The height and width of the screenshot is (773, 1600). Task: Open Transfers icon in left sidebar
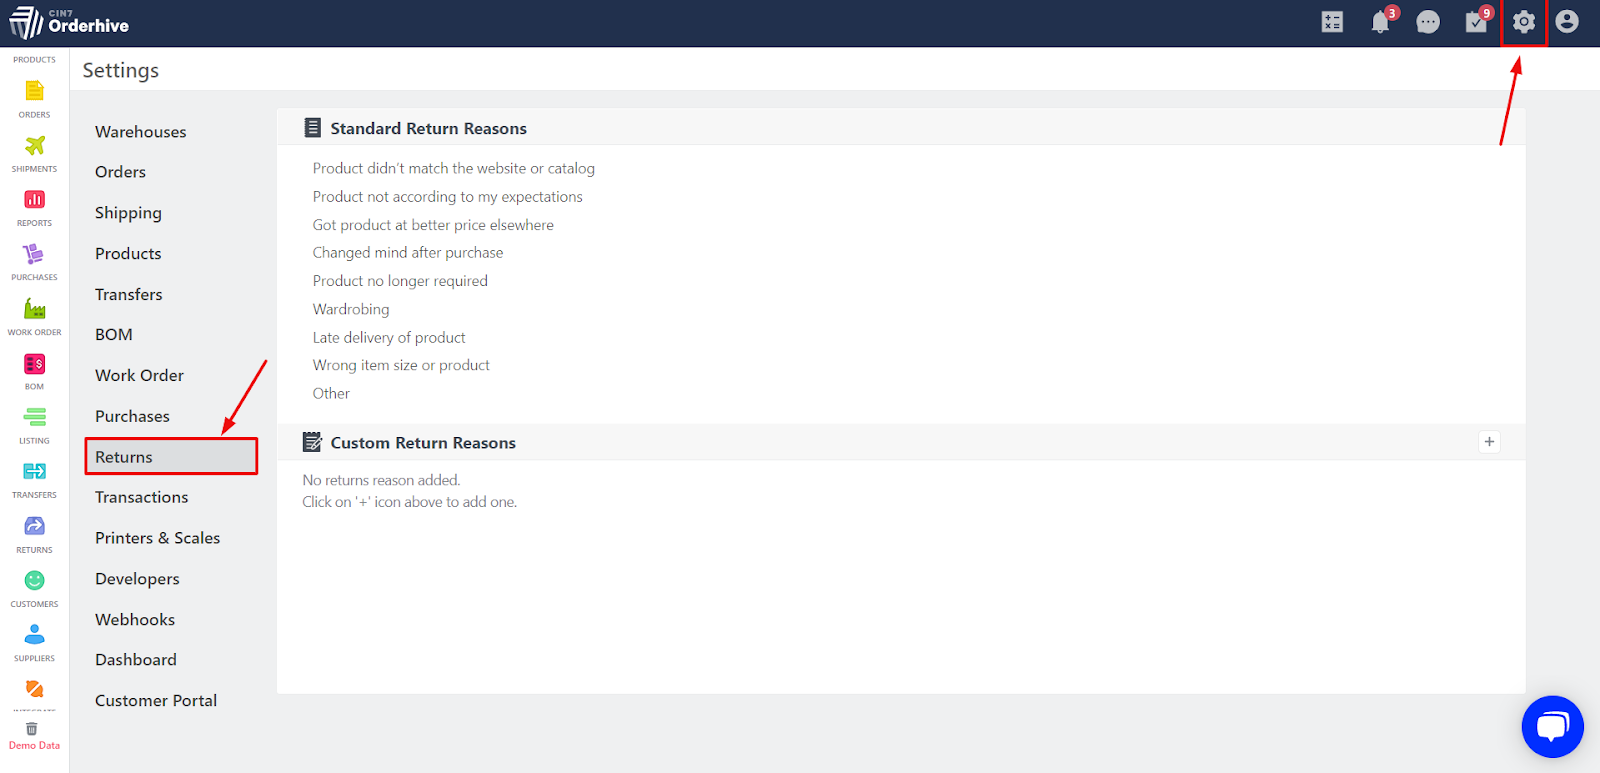tap(34, 471)
